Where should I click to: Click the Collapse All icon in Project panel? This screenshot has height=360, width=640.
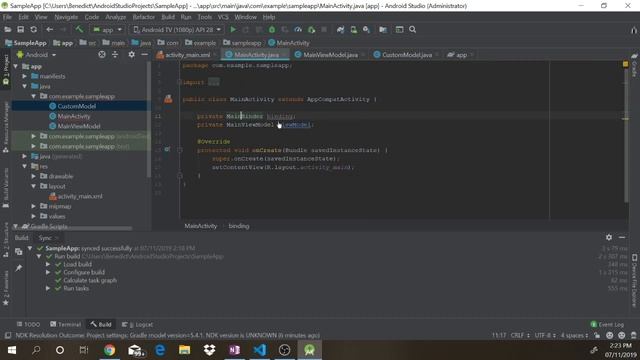115,54
